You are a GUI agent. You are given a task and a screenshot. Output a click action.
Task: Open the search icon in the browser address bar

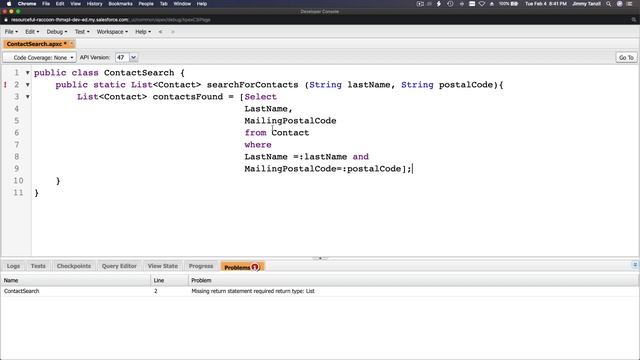click(x=633, y=20)
